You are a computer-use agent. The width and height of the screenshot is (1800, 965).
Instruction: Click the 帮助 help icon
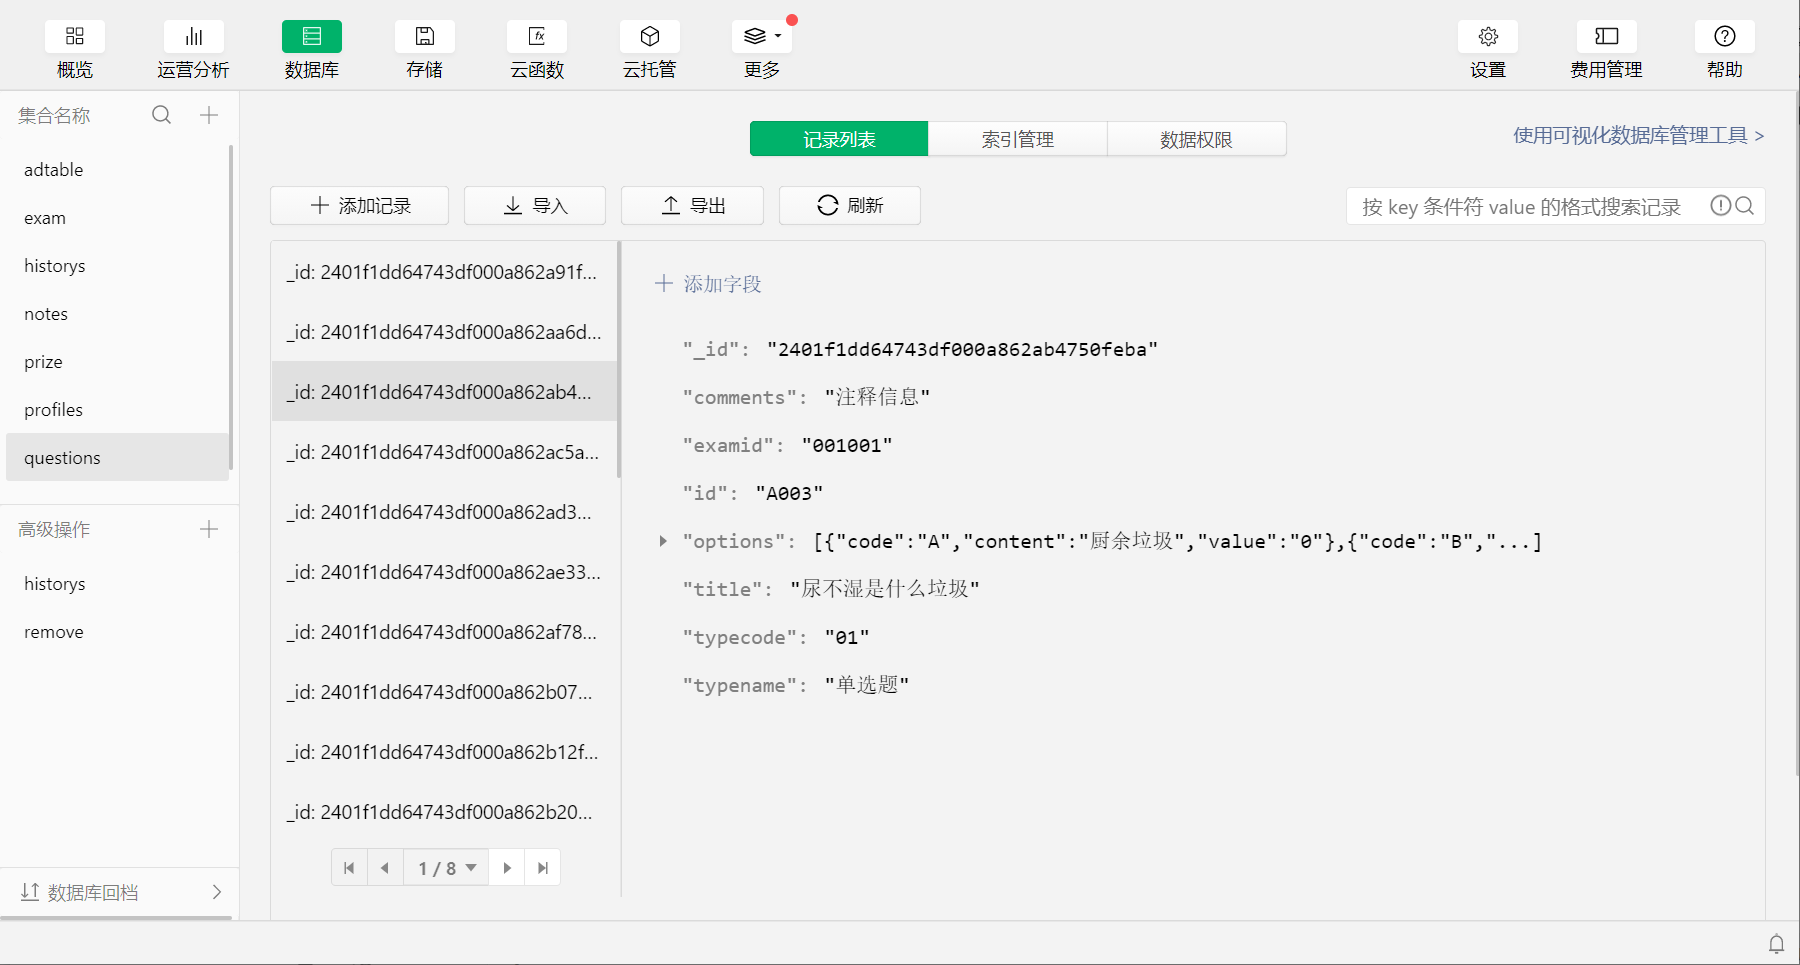(1724, 37)
